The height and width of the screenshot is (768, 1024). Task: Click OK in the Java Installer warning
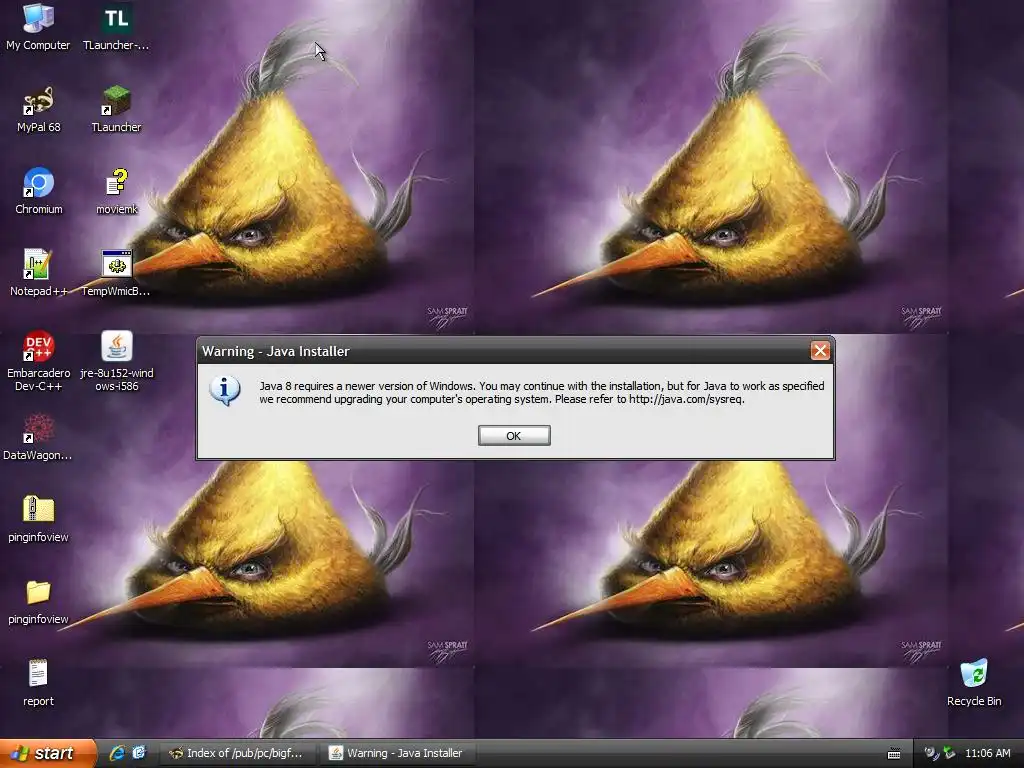(x=514, y=436)
